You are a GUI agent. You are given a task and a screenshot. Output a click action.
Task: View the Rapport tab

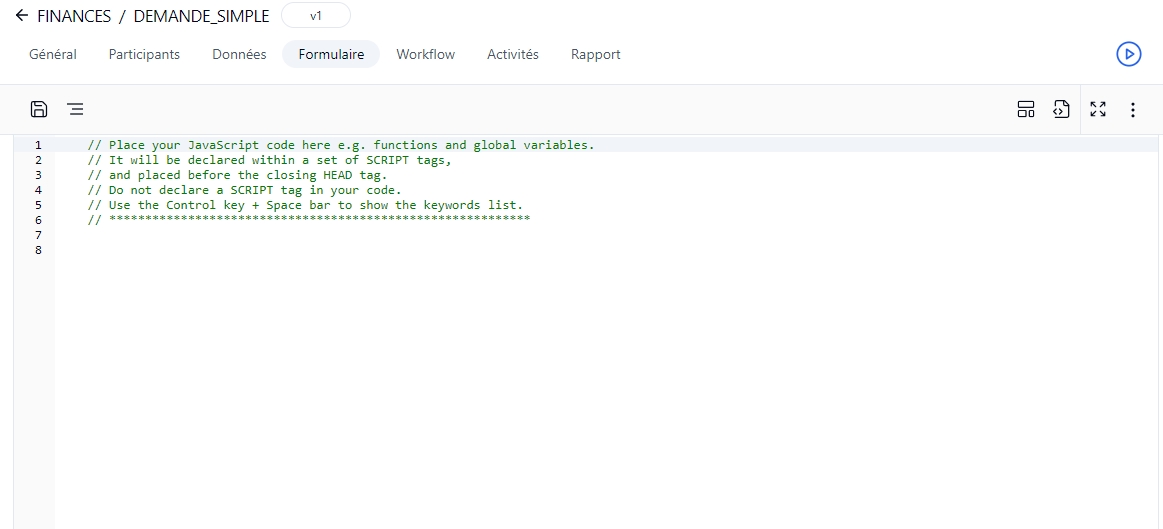(x=595, y=54)
